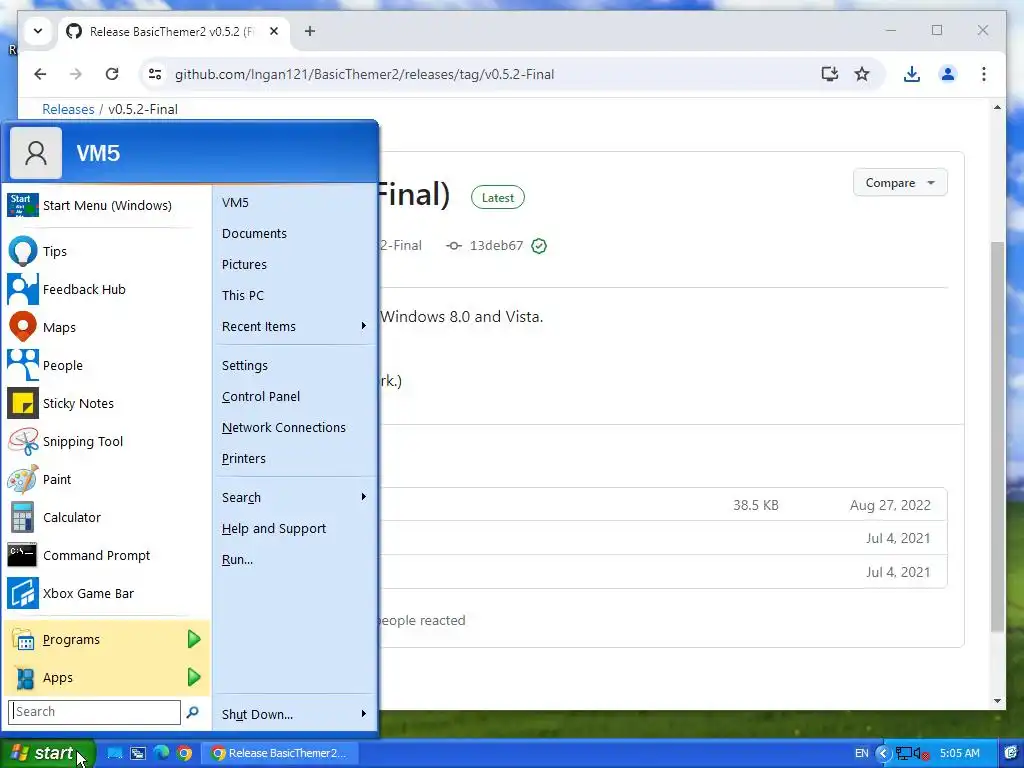Screen dimensions: 1024x768
Task: Switch to Release BasicThemer2 taskbar button
Action: [x=281, y=753]
